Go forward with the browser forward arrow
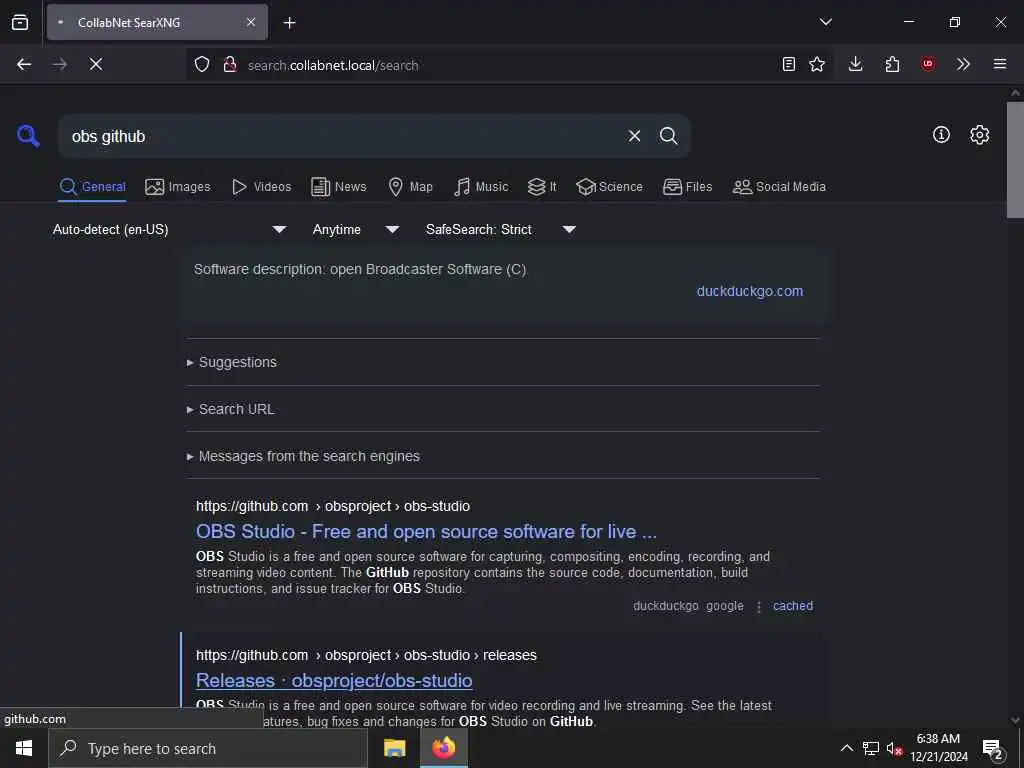The image size is (1024, 768). 59,64
